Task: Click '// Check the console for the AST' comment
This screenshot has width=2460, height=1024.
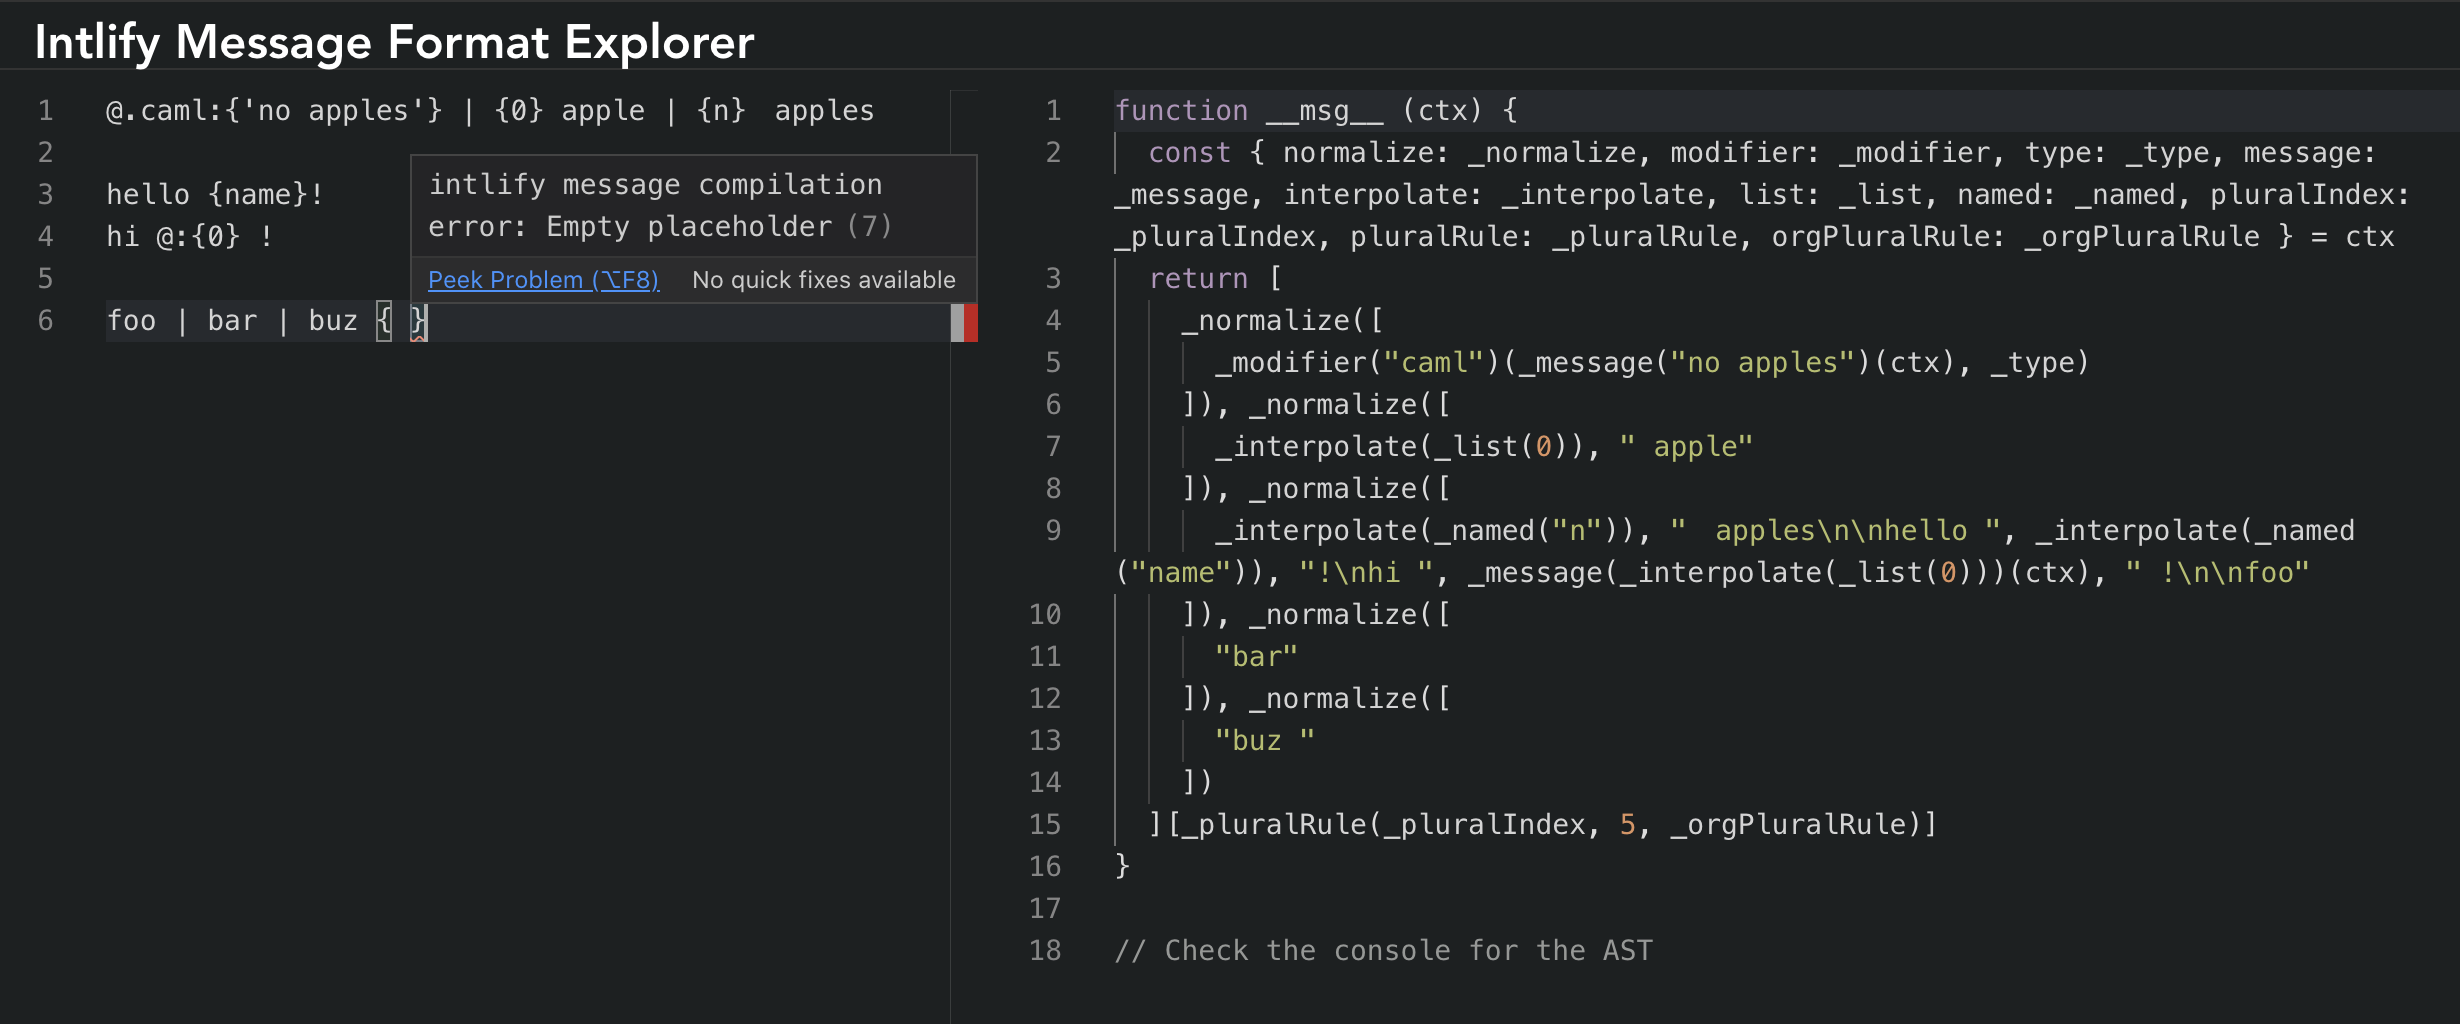Action: (x=1384, y=950)
